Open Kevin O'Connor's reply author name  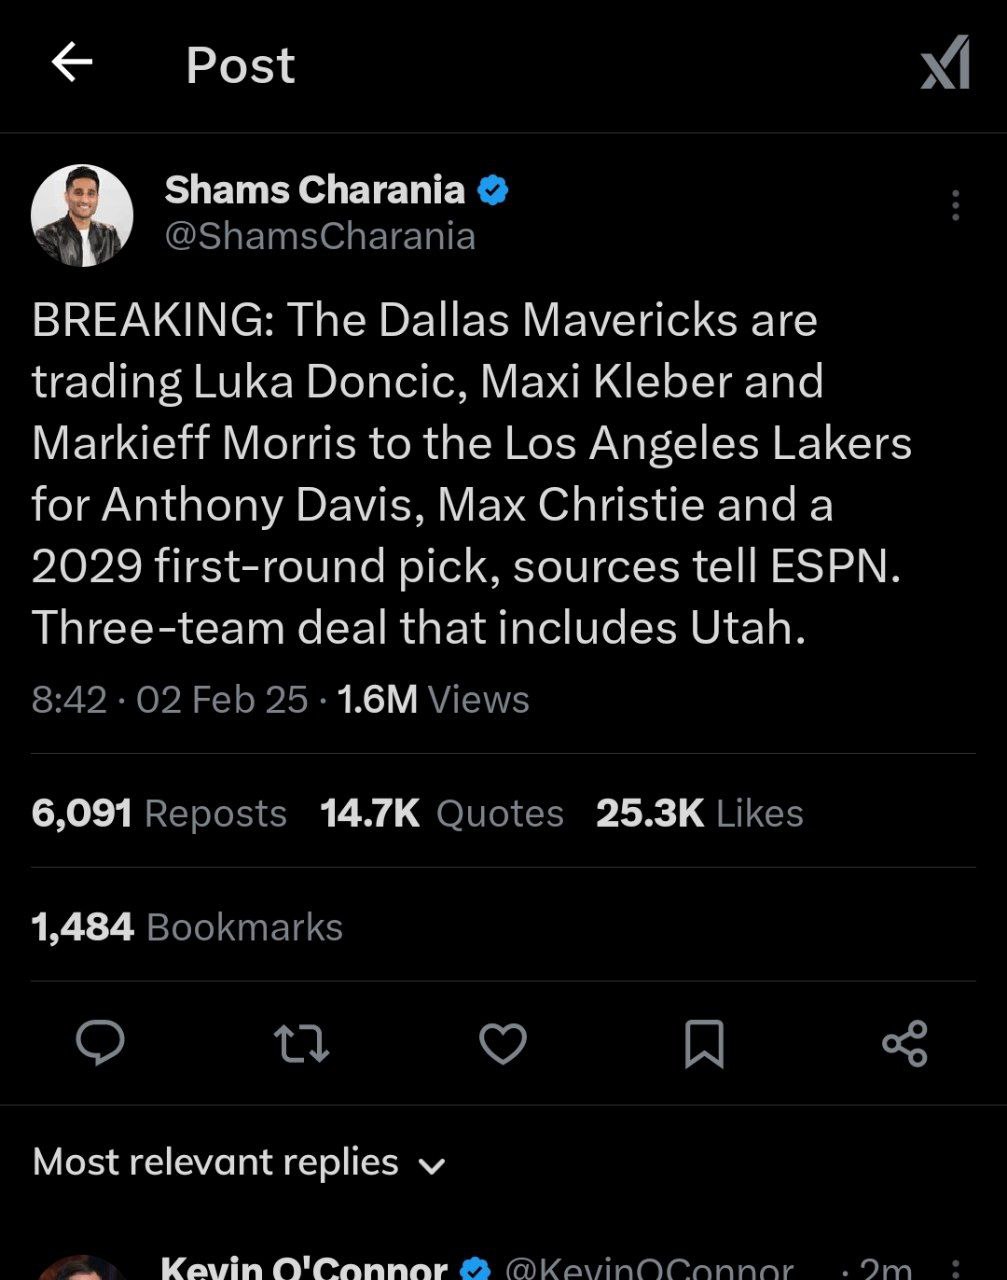304,1267
